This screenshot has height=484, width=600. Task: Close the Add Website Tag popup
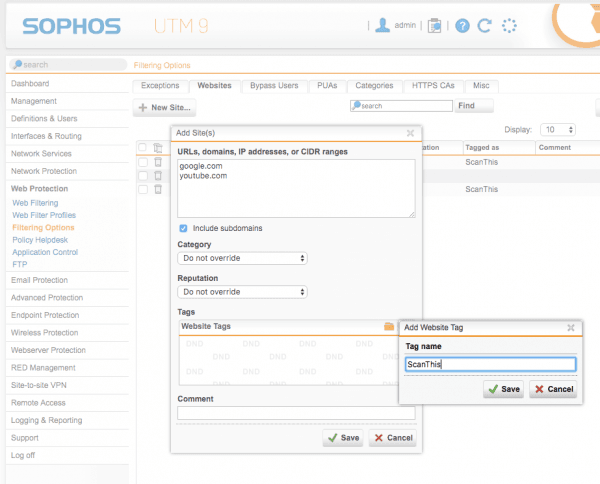coord(571,328)
